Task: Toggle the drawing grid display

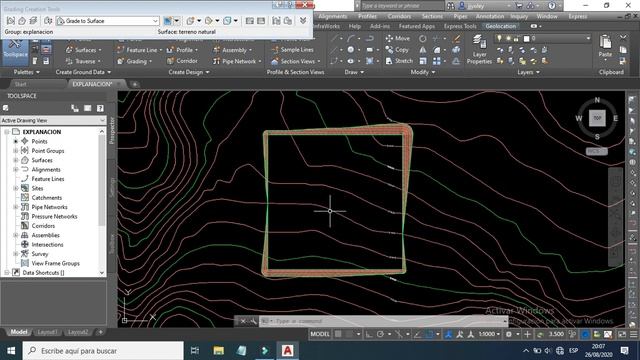Action: pos(338,334)
